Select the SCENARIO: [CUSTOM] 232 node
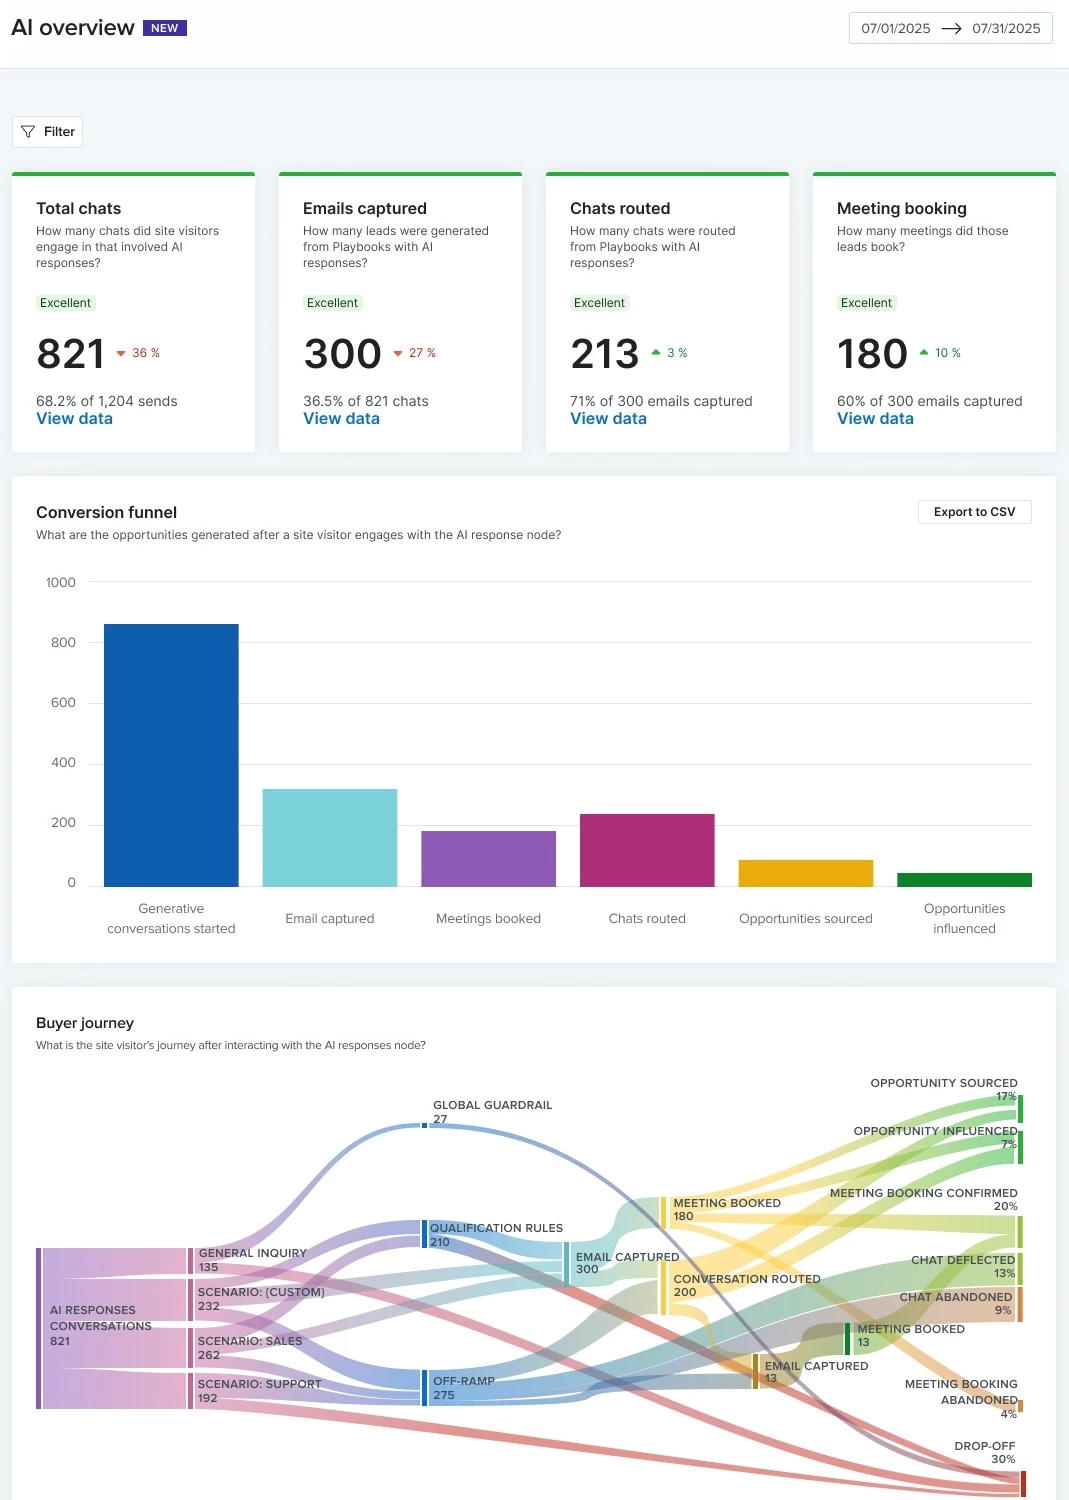Screen dimensions: 1069x1500 (x=190, y=1300)
